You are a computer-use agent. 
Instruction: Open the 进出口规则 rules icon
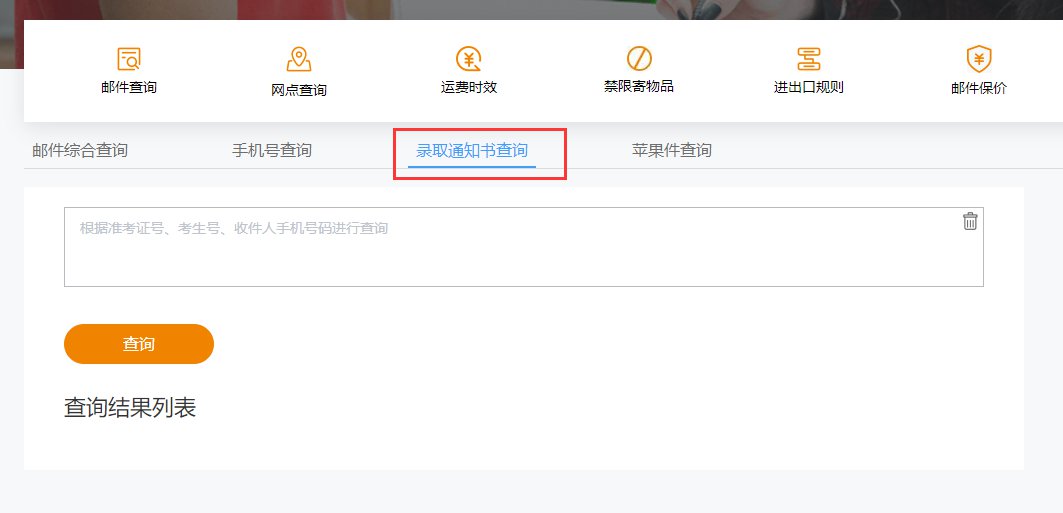click(x=809, y=59)
